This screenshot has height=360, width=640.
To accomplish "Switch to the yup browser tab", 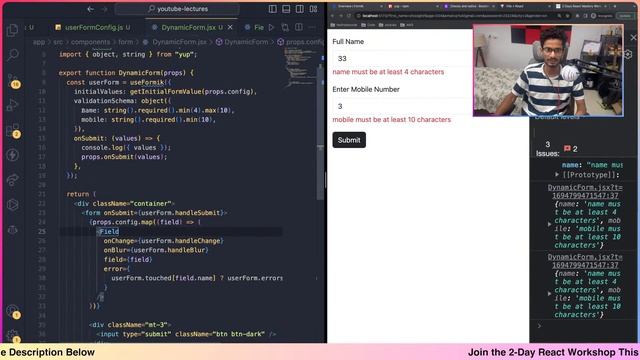I will 412,6.
